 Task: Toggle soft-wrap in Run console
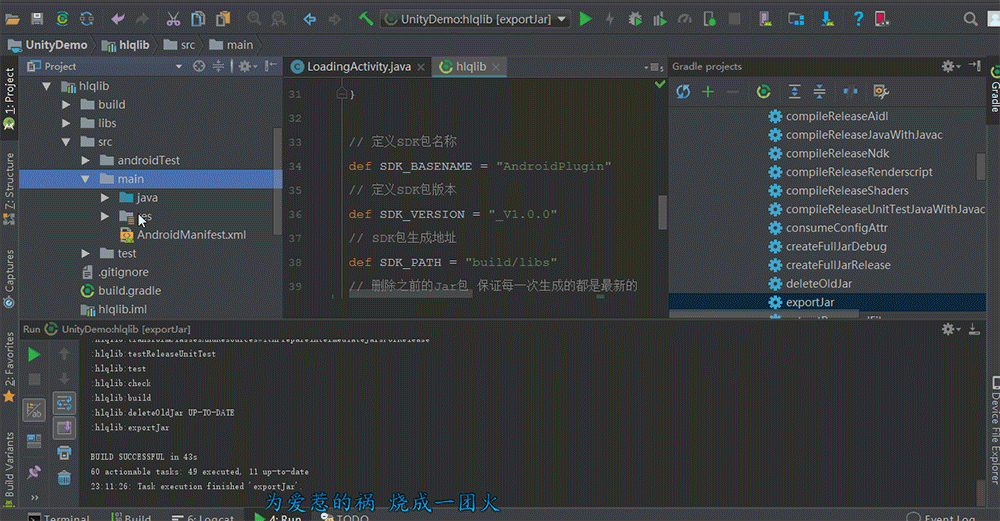point(64,403)
